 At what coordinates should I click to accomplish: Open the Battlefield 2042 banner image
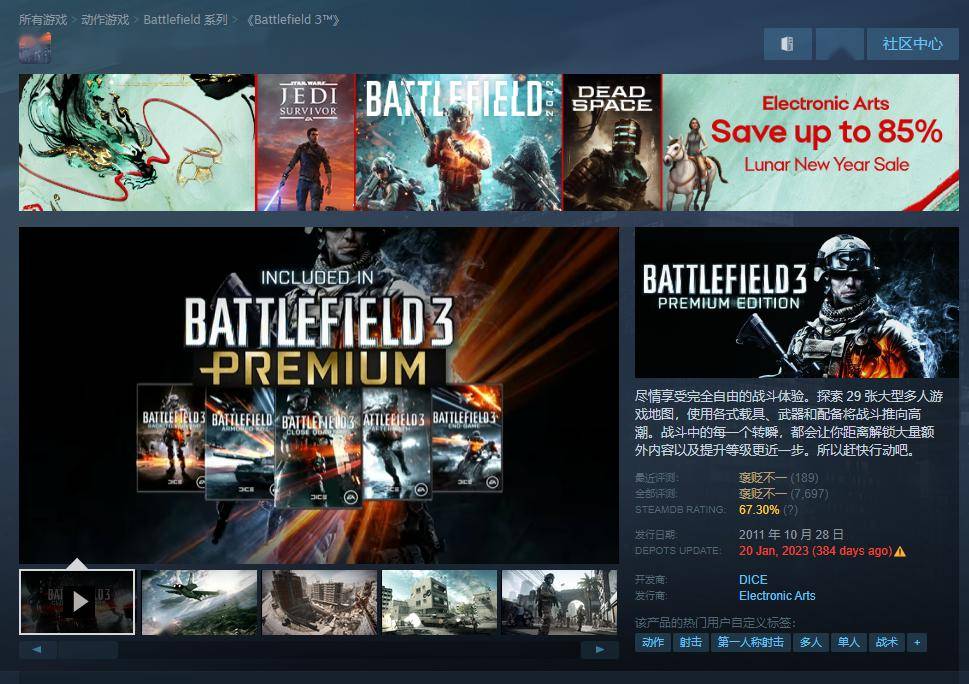click(x=459, y=142)
